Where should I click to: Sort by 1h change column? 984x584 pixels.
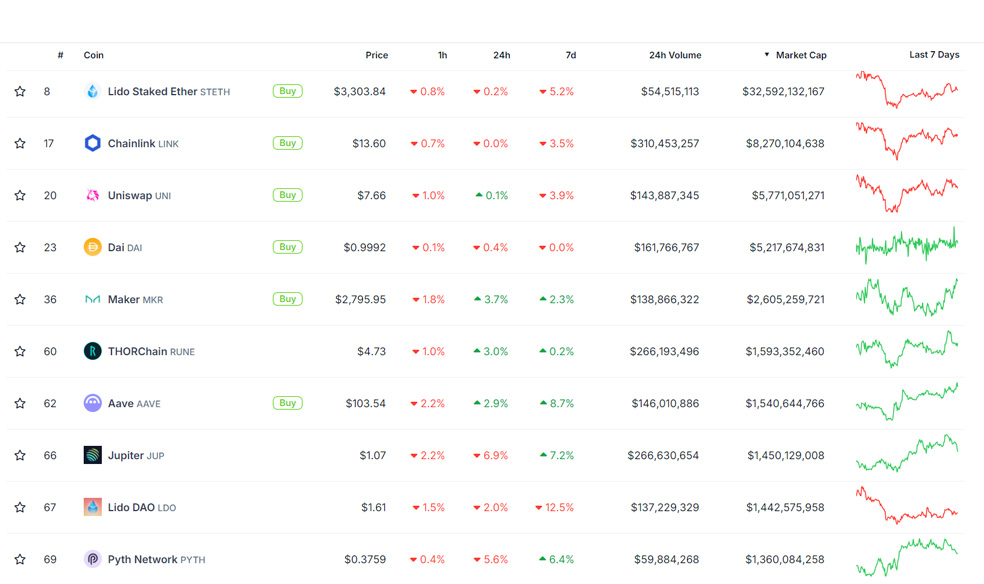(442, 55)
